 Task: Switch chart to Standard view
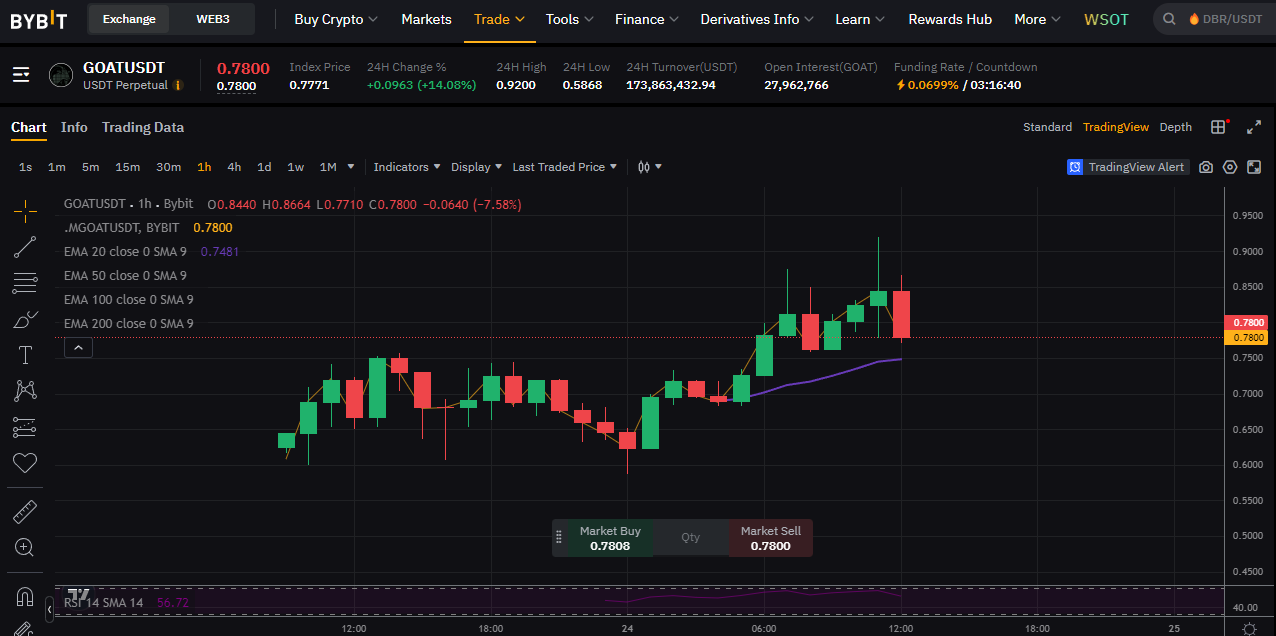(1047, 127)
